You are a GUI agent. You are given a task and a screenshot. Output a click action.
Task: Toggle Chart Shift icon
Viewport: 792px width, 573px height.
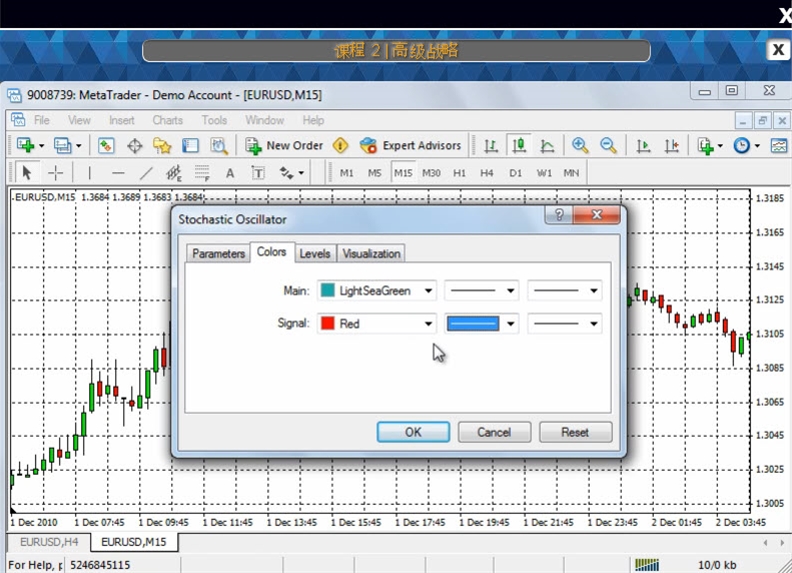click(x=671, y=146)
